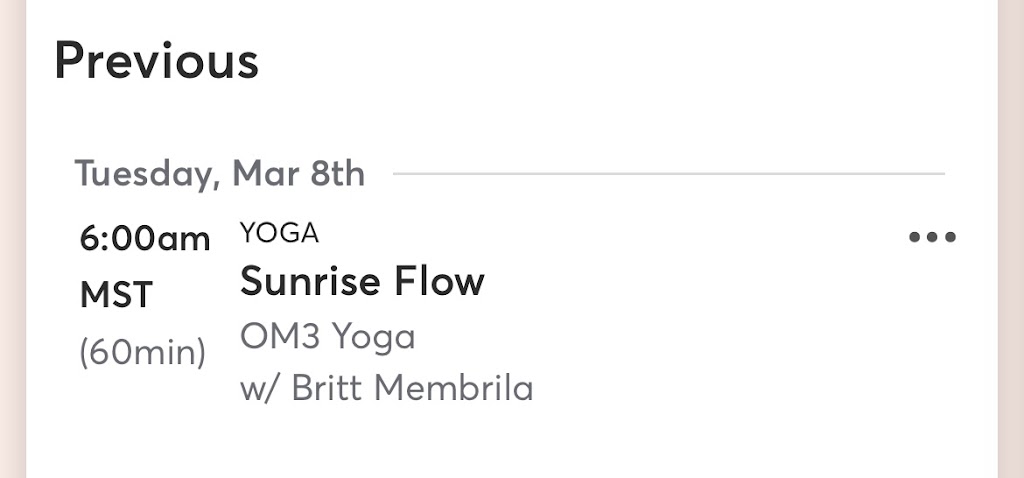Tap the word Flow in the class title
The height and width of the screenshot is (478, 1024).
pos(446,282)
